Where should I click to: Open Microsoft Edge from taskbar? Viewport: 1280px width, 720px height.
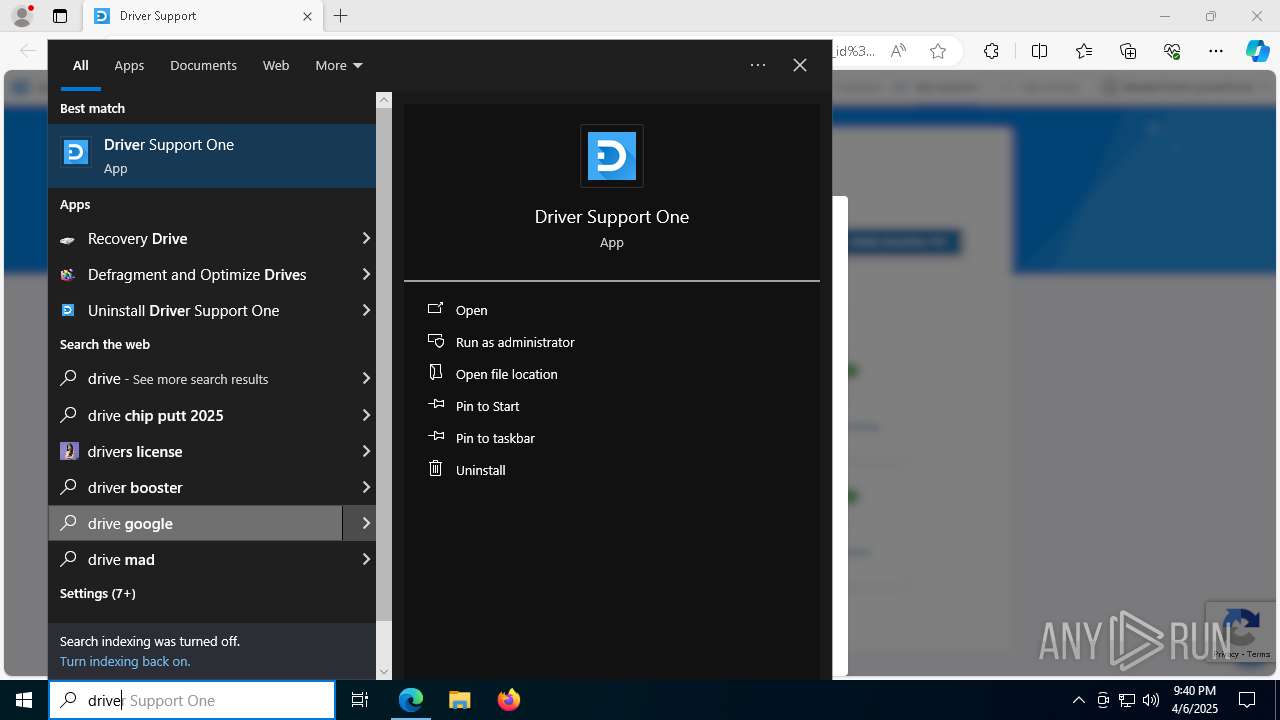click(411, 700)
